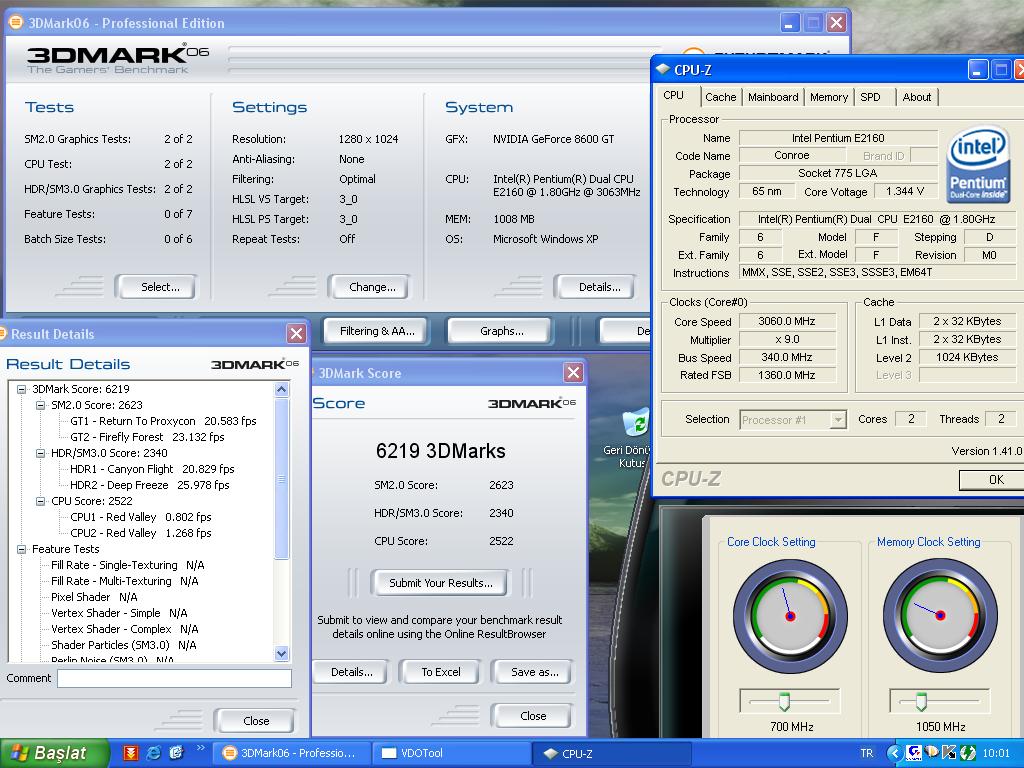Open the SPD tab in CPU-Z

click(871, 97)
